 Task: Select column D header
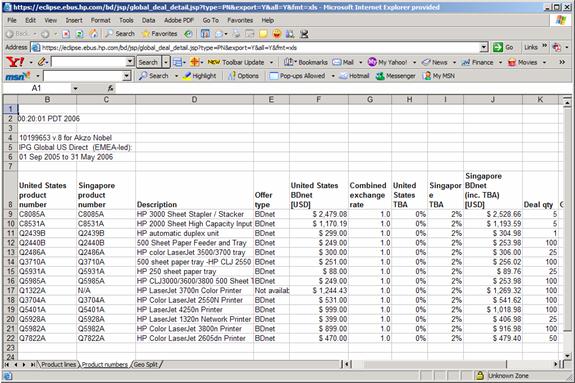coord(194,99)
